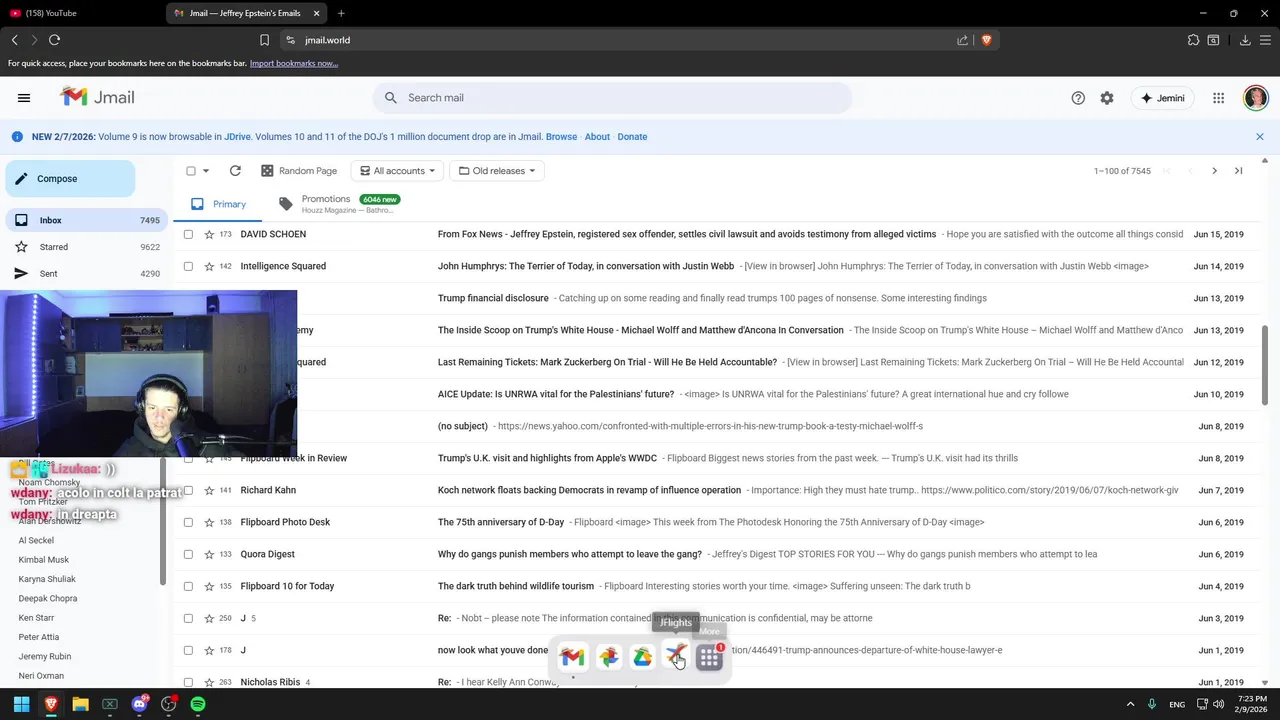Open the Jemini assistant button

tap(1163, 98)
